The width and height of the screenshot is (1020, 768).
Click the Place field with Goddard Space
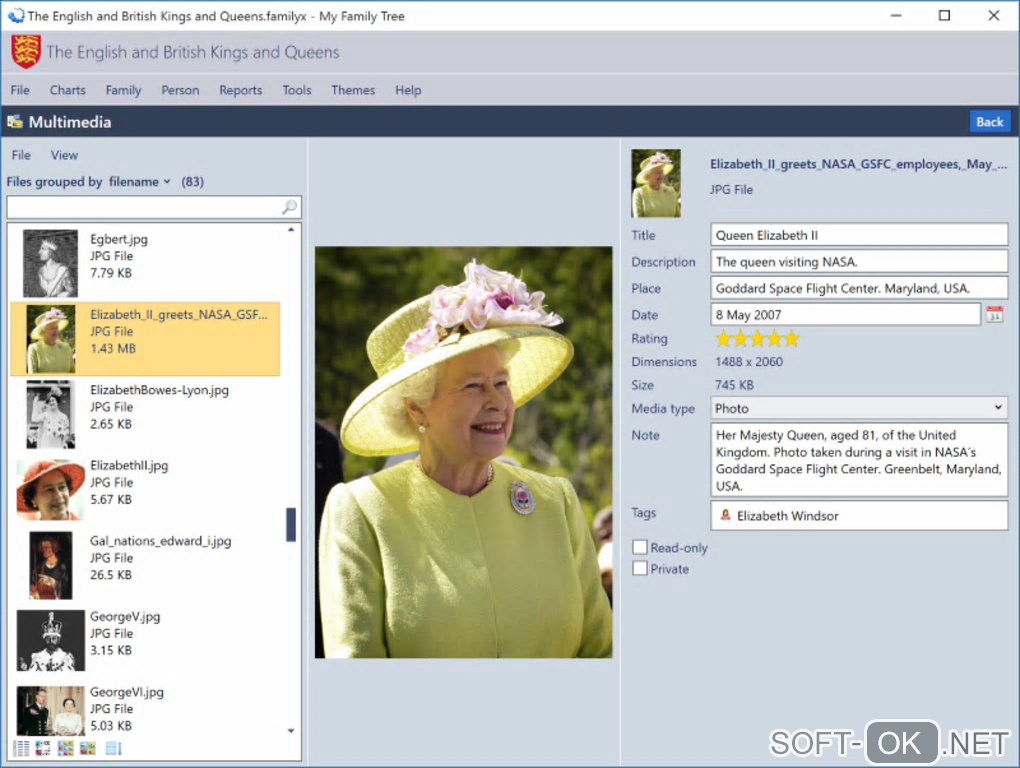click(859, 288)
